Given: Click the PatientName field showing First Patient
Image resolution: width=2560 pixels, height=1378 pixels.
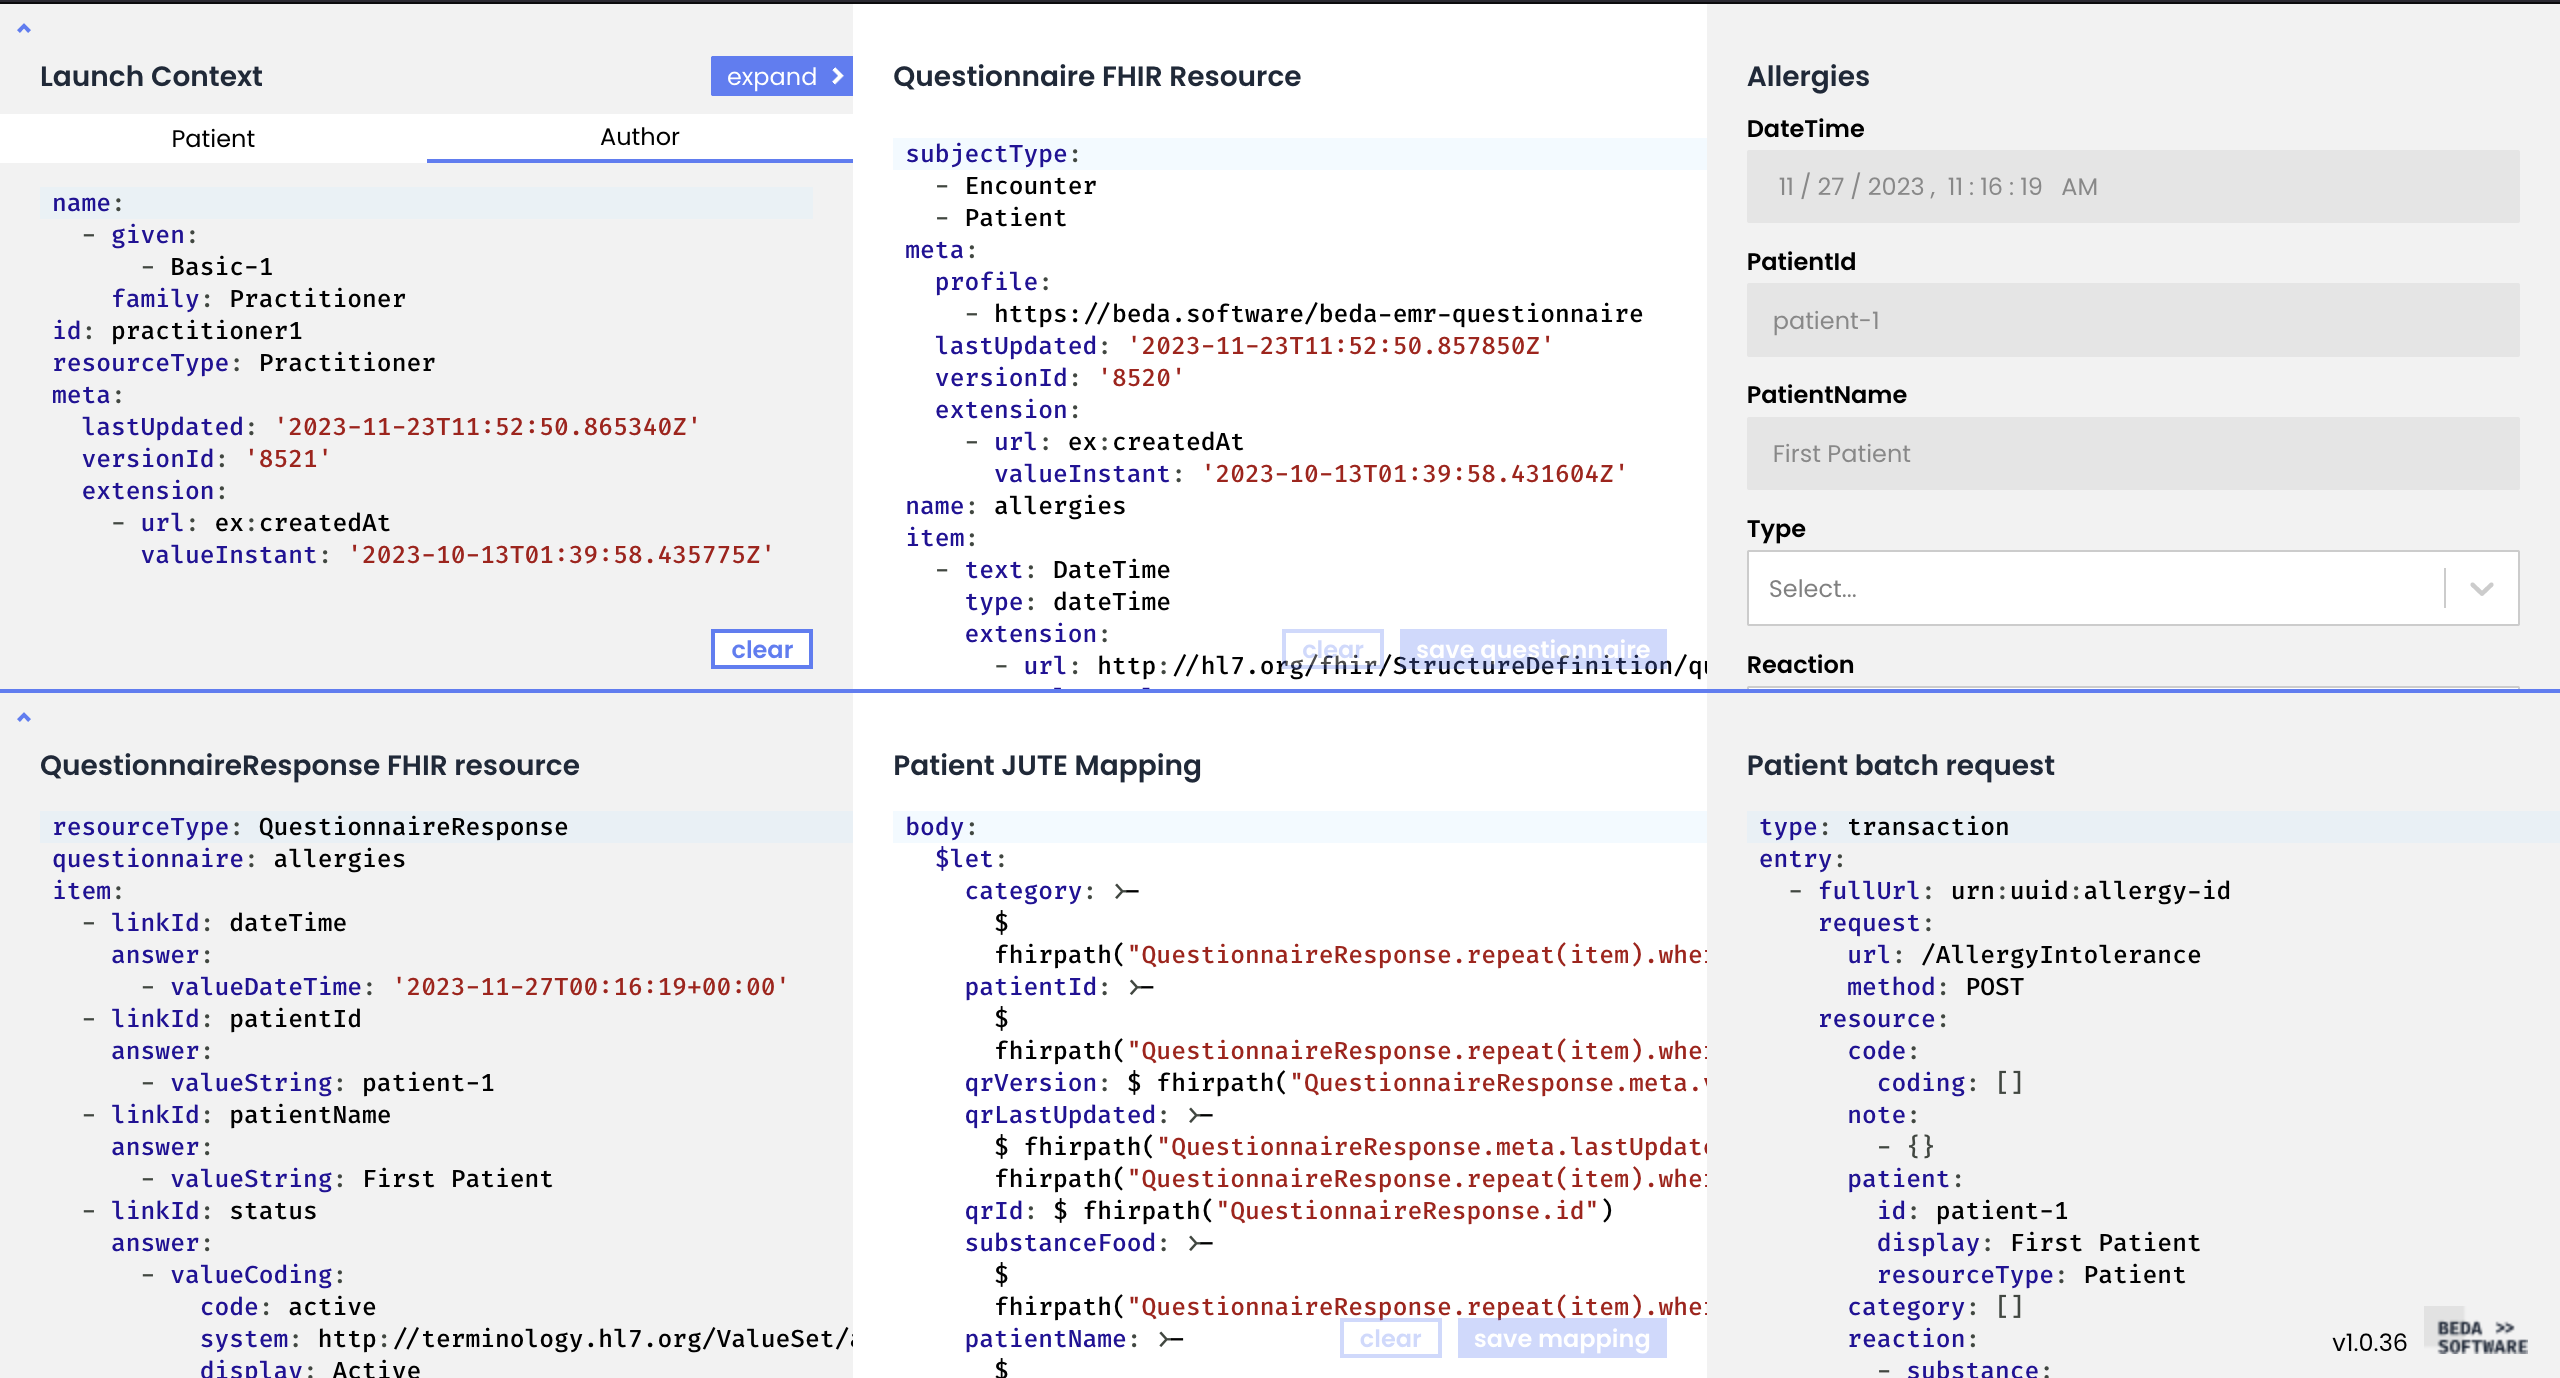Looking at the screenshot, I should point(2134,453).
